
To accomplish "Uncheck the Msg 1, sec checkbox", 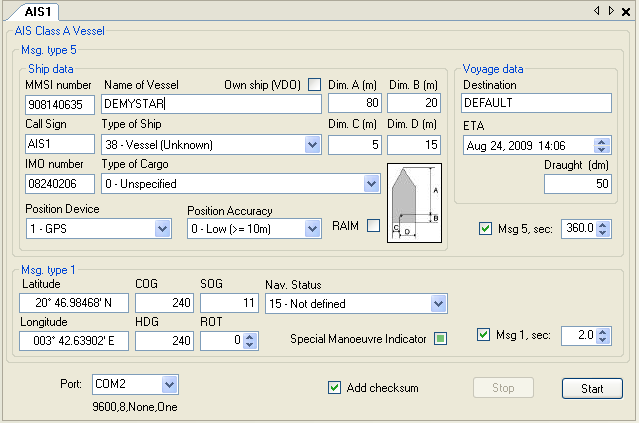I will click(483, 335).
